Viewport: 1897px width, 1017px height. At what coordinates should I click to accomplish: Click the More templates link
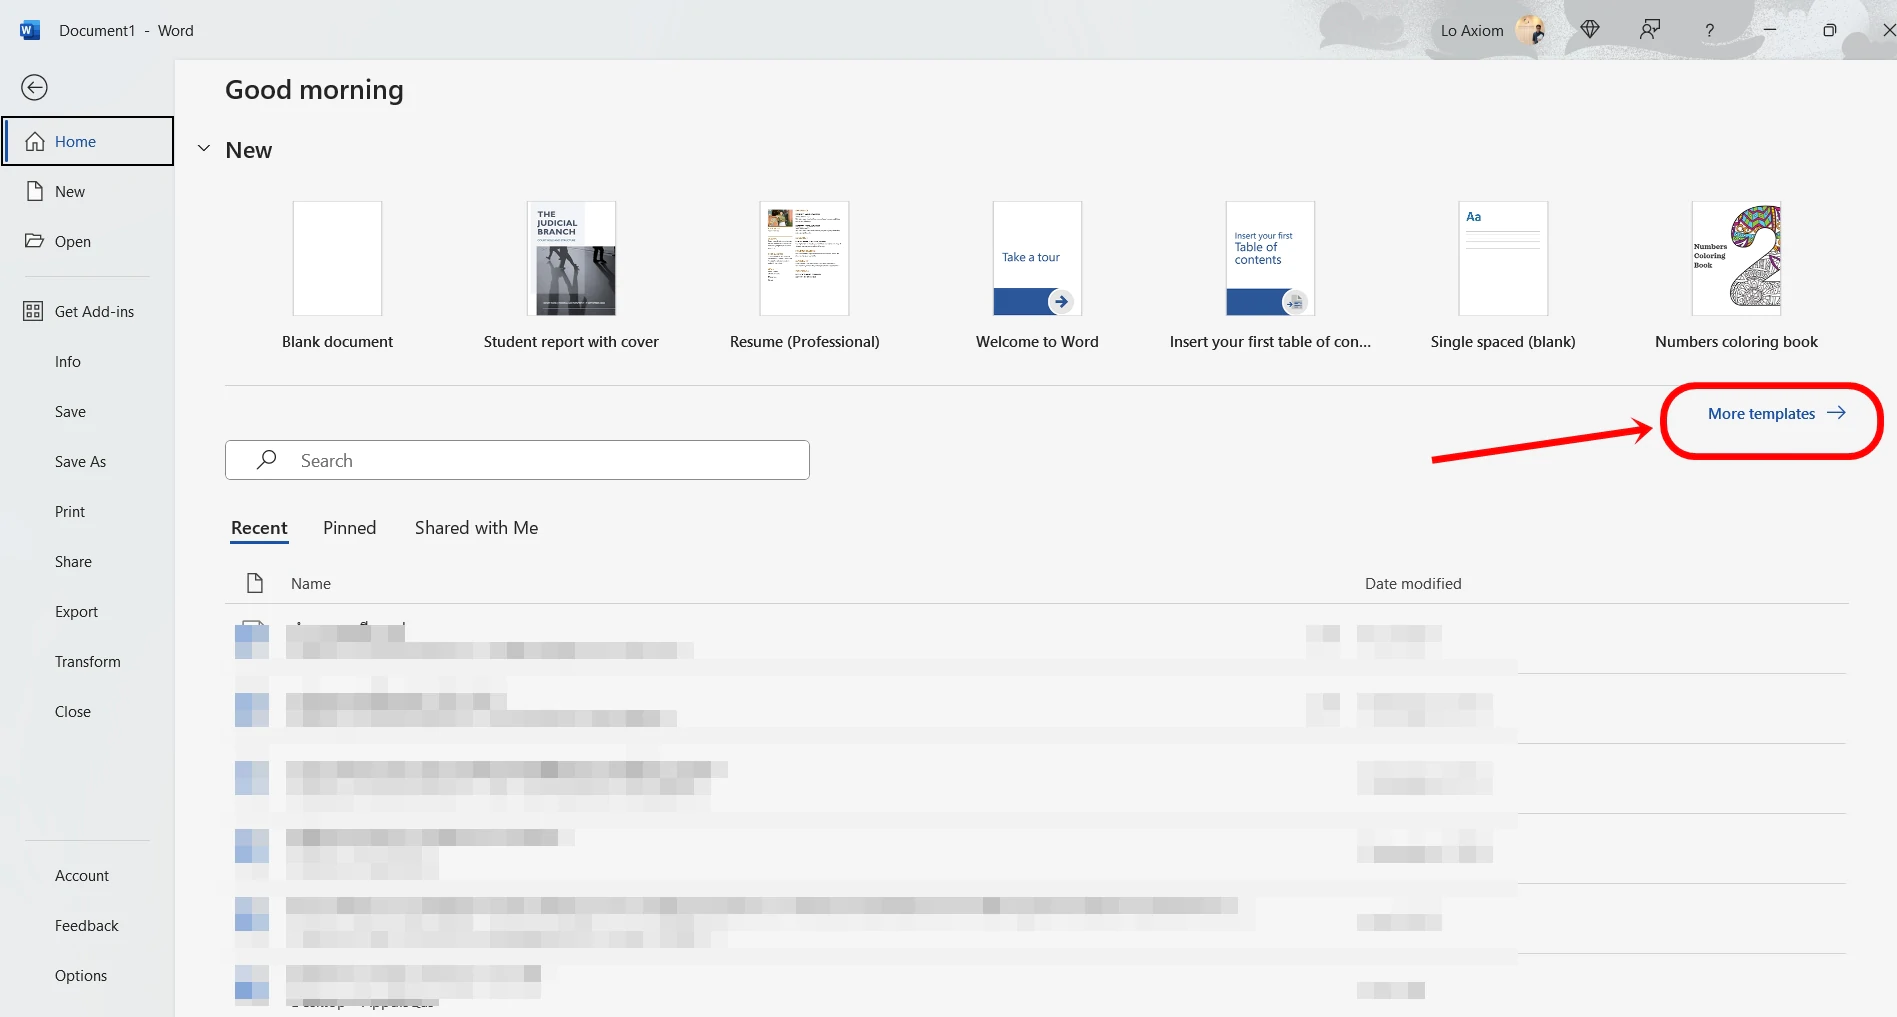point(1776,413)
